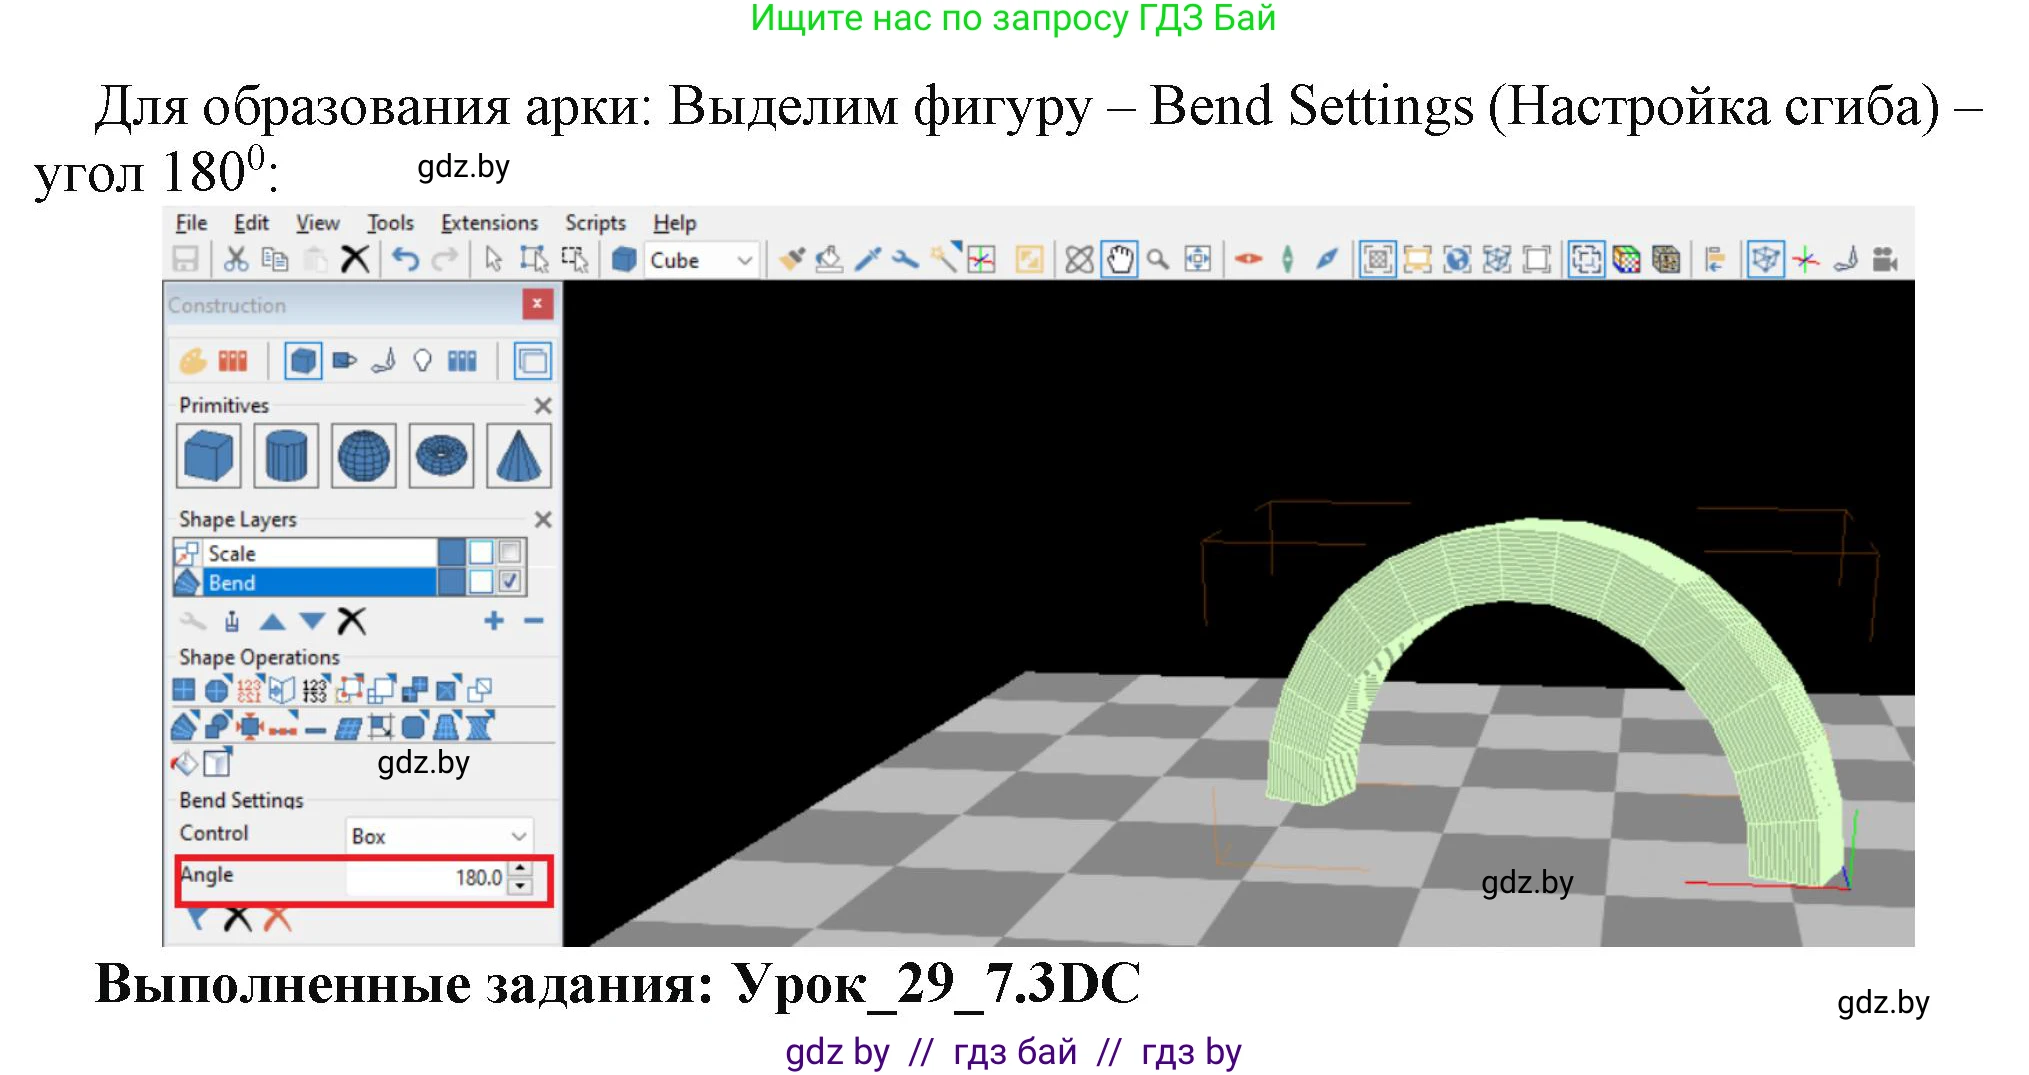Toggle the Bend layer checkbox
This screenshot has width=2029, height=1075.
point(510,582)
